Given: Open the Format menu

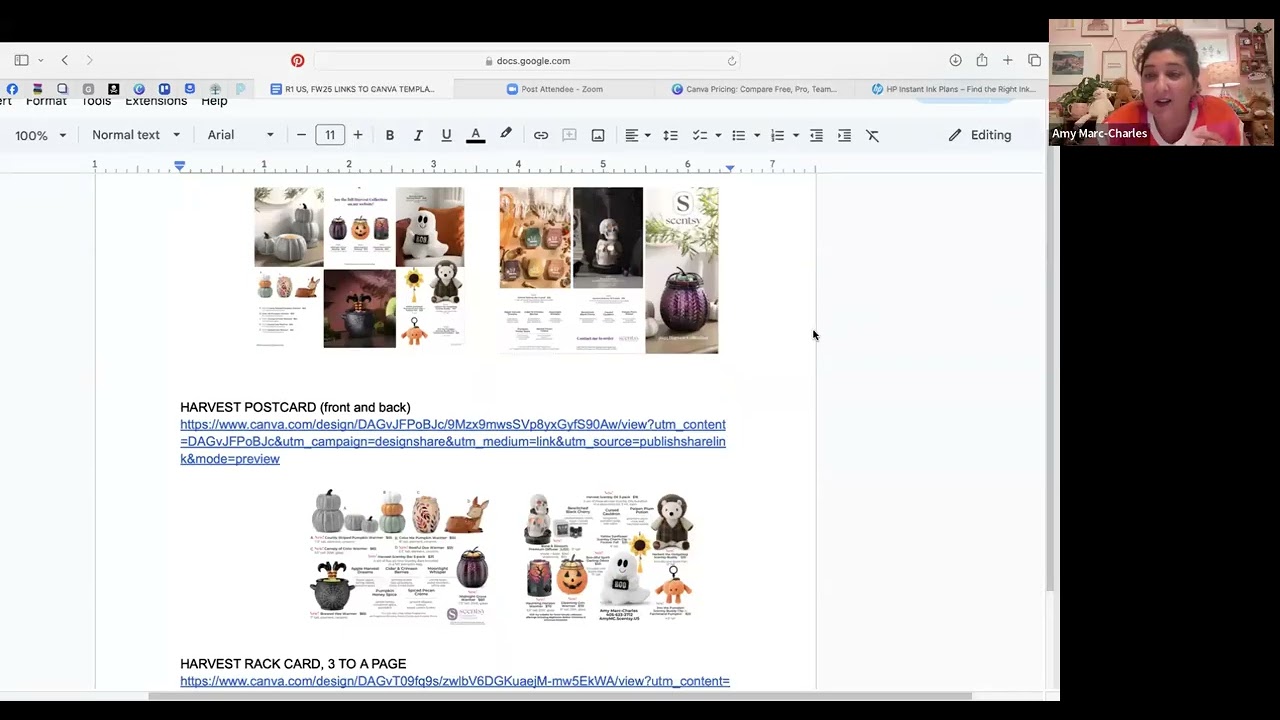Looking at the screenshot, I should coord(46,101).
